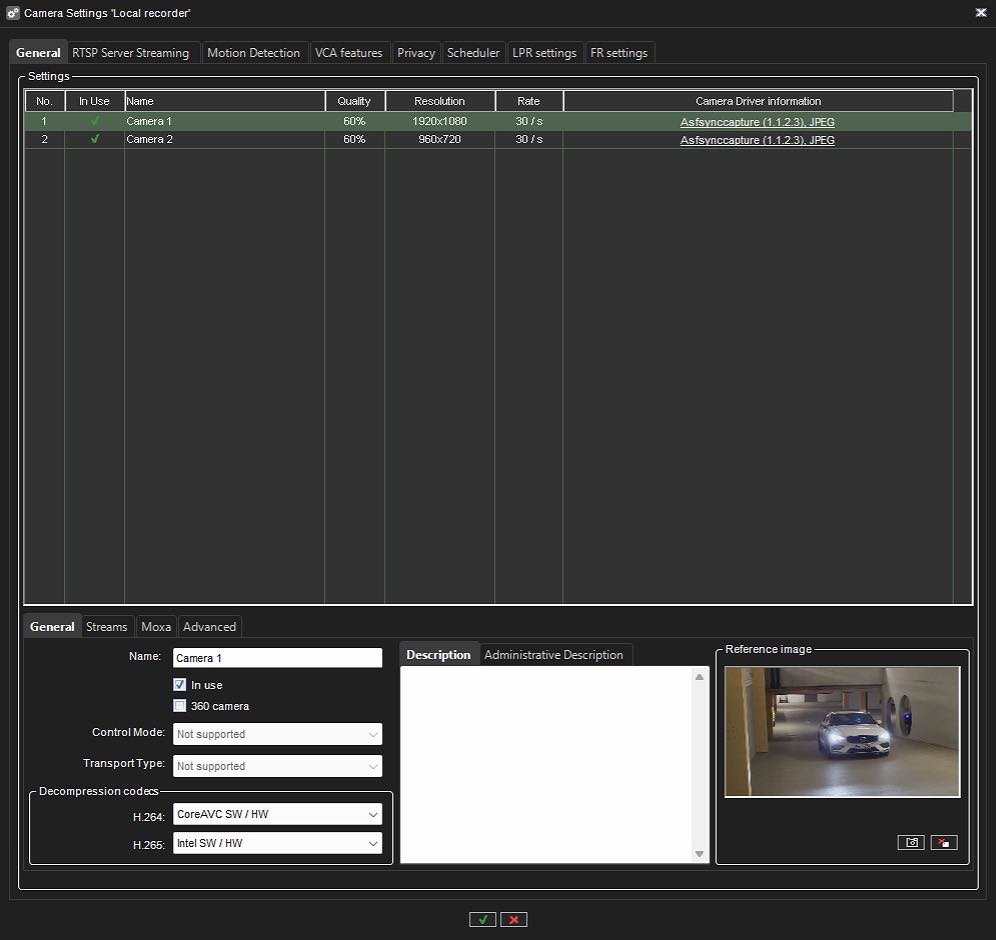The image size is (996, 940).
Task: Click the camera Name input field
Action: tap(277, 658)
